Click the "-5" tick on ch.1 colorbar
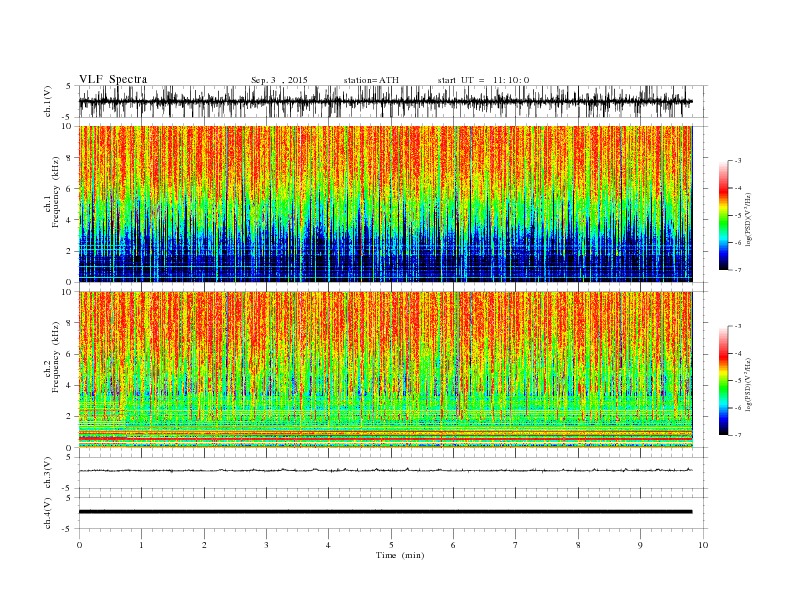The width and height of the screenshot is (792, 612). [738, 216]
